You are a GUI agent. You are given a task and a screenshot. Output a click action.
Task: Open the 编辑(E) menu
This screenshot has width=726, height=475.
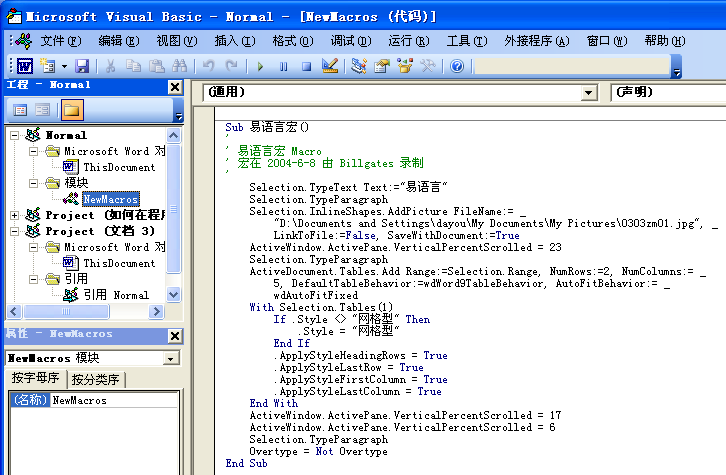coord(119,41)
